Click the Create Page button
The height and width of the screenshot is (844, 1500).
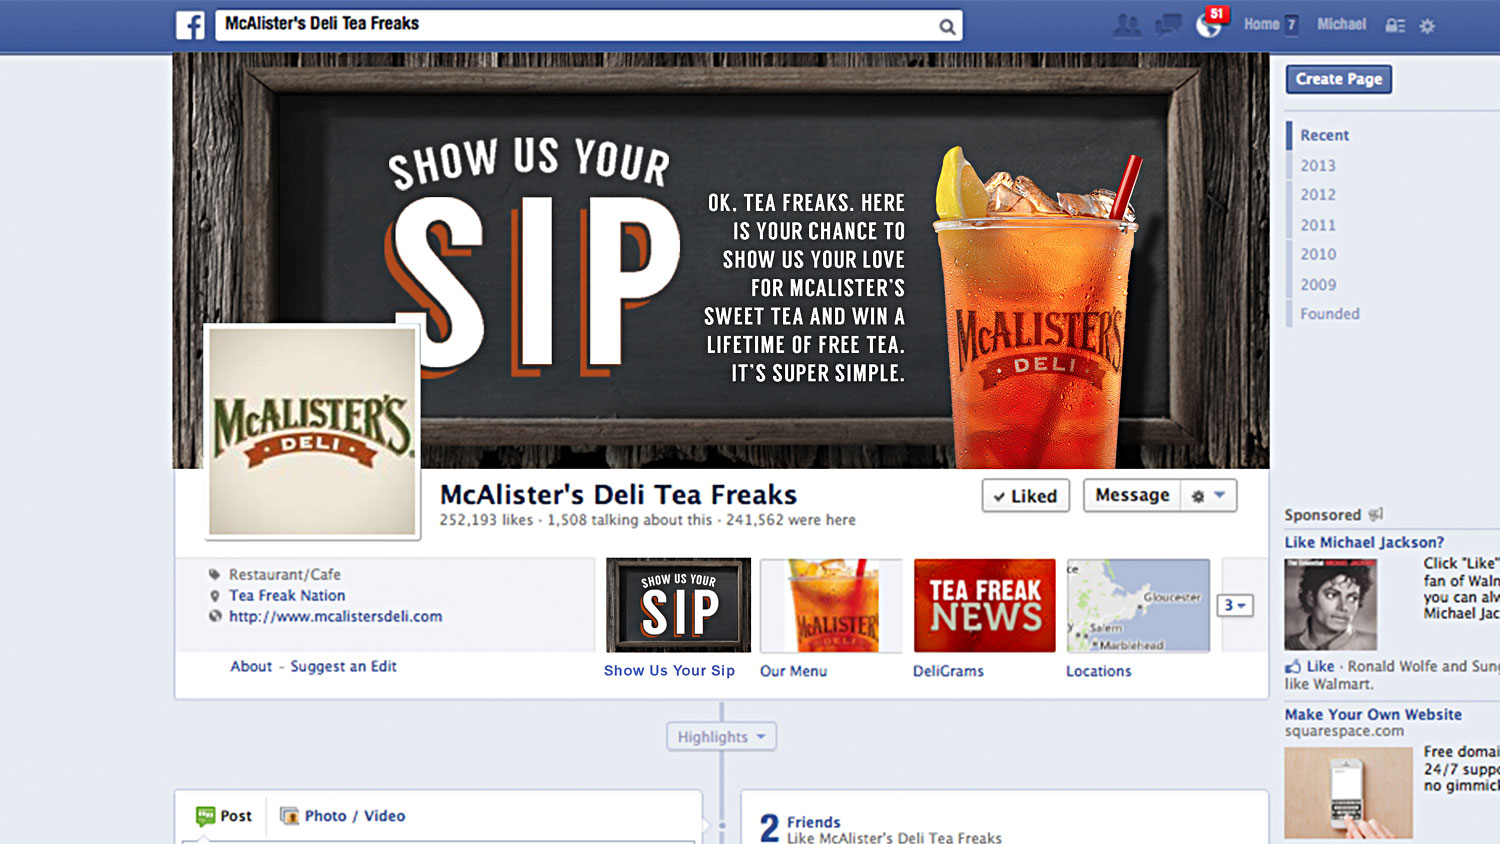click(1339, 79)
